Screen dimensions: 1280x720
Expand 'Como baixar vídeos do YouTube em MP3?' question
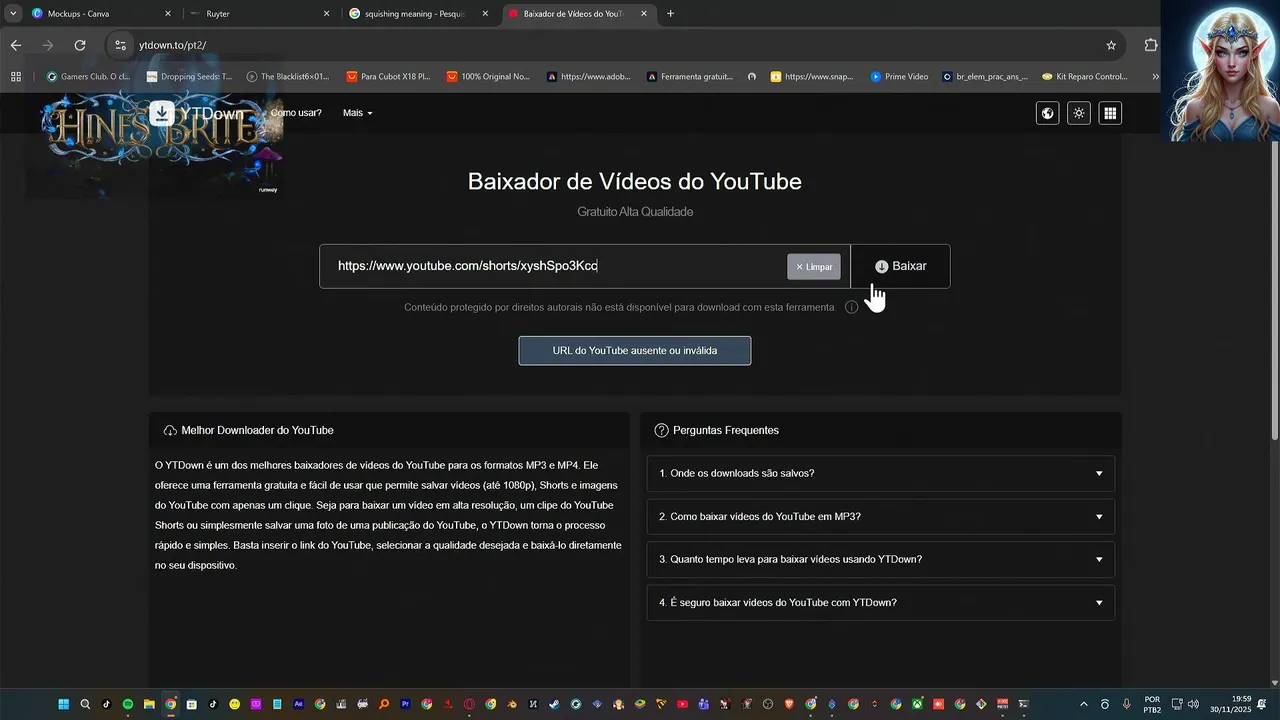pos(880,516)
